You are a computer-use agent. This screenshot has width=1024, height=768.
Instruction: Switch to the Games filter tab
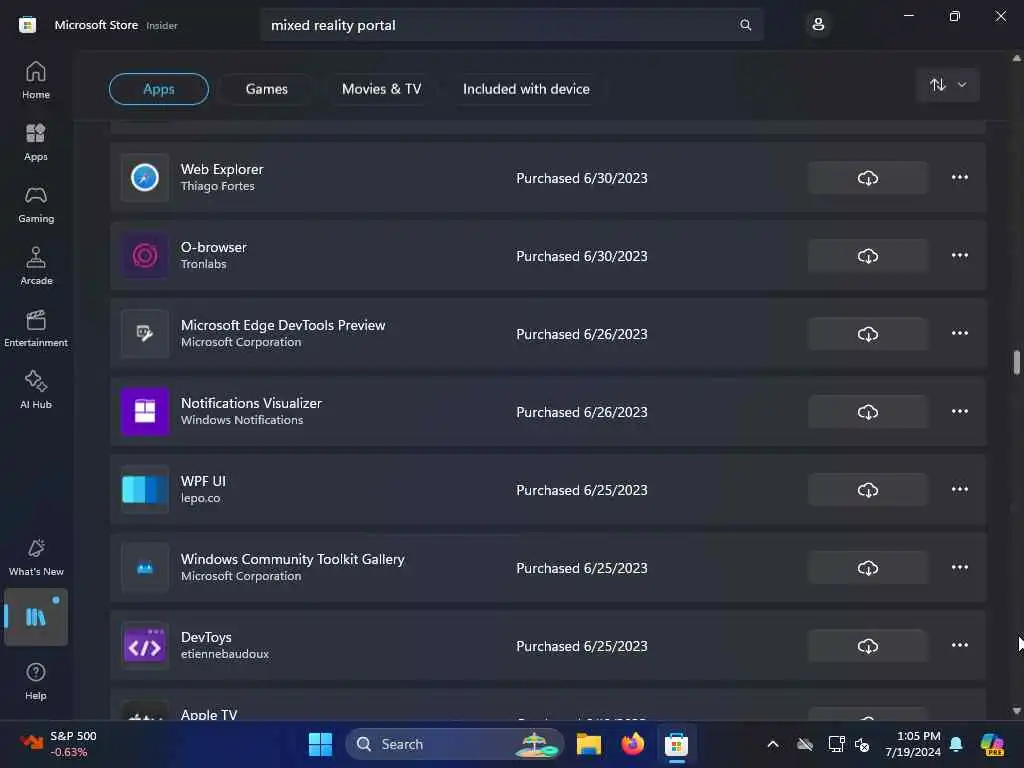tap(266, 89)
